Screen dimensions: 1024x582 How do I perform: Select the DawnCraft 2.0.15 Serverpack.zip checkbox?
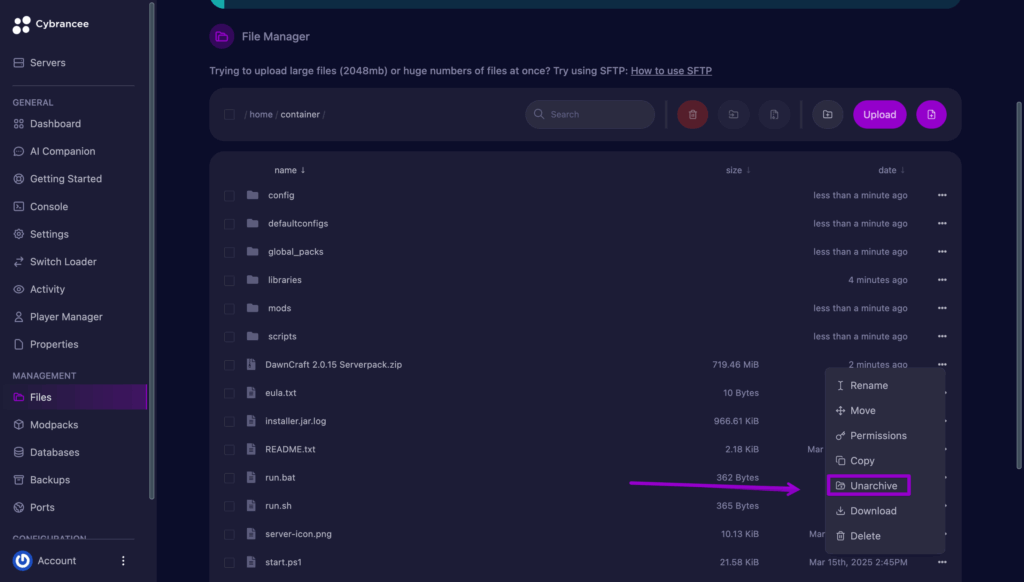229,365
